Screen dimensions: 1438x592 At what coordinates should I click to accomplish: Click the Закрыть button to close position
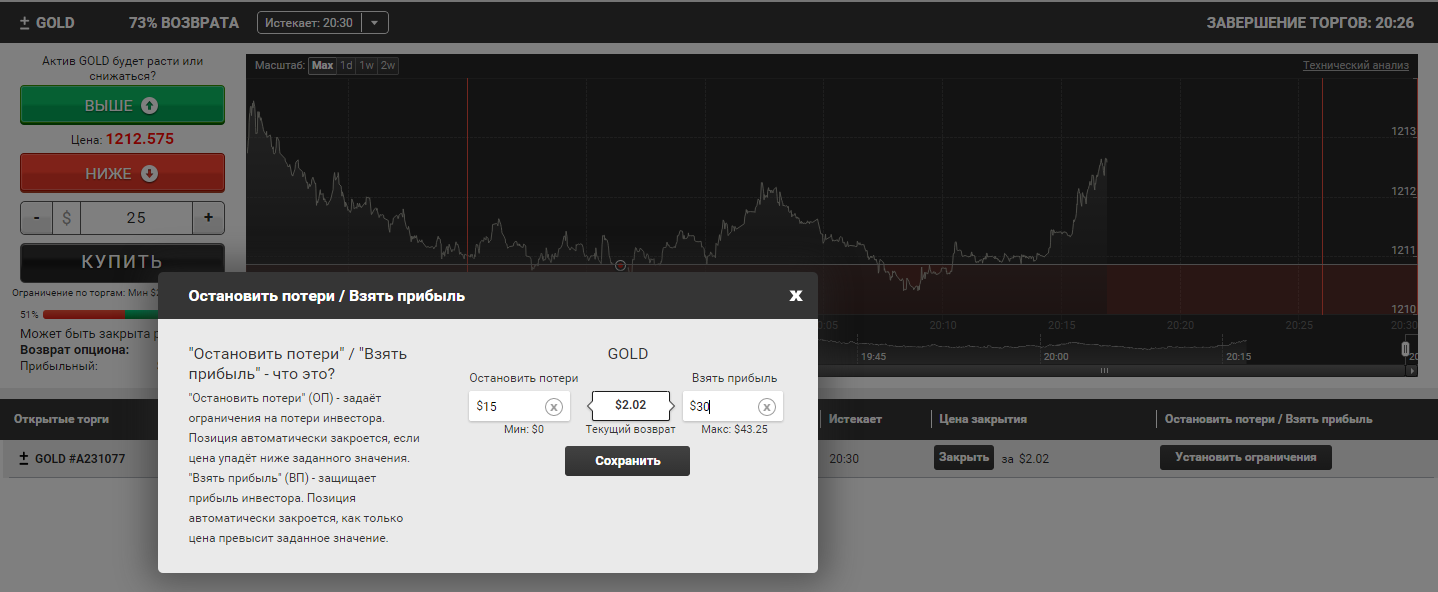[963, 458]
